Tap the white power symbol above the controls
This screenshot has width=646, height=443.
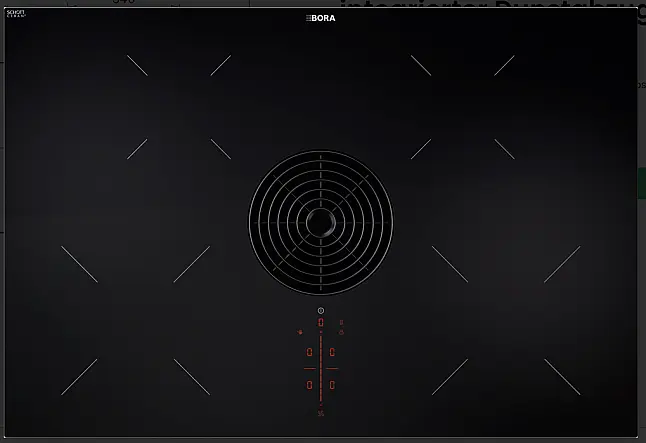pos(321,311)
